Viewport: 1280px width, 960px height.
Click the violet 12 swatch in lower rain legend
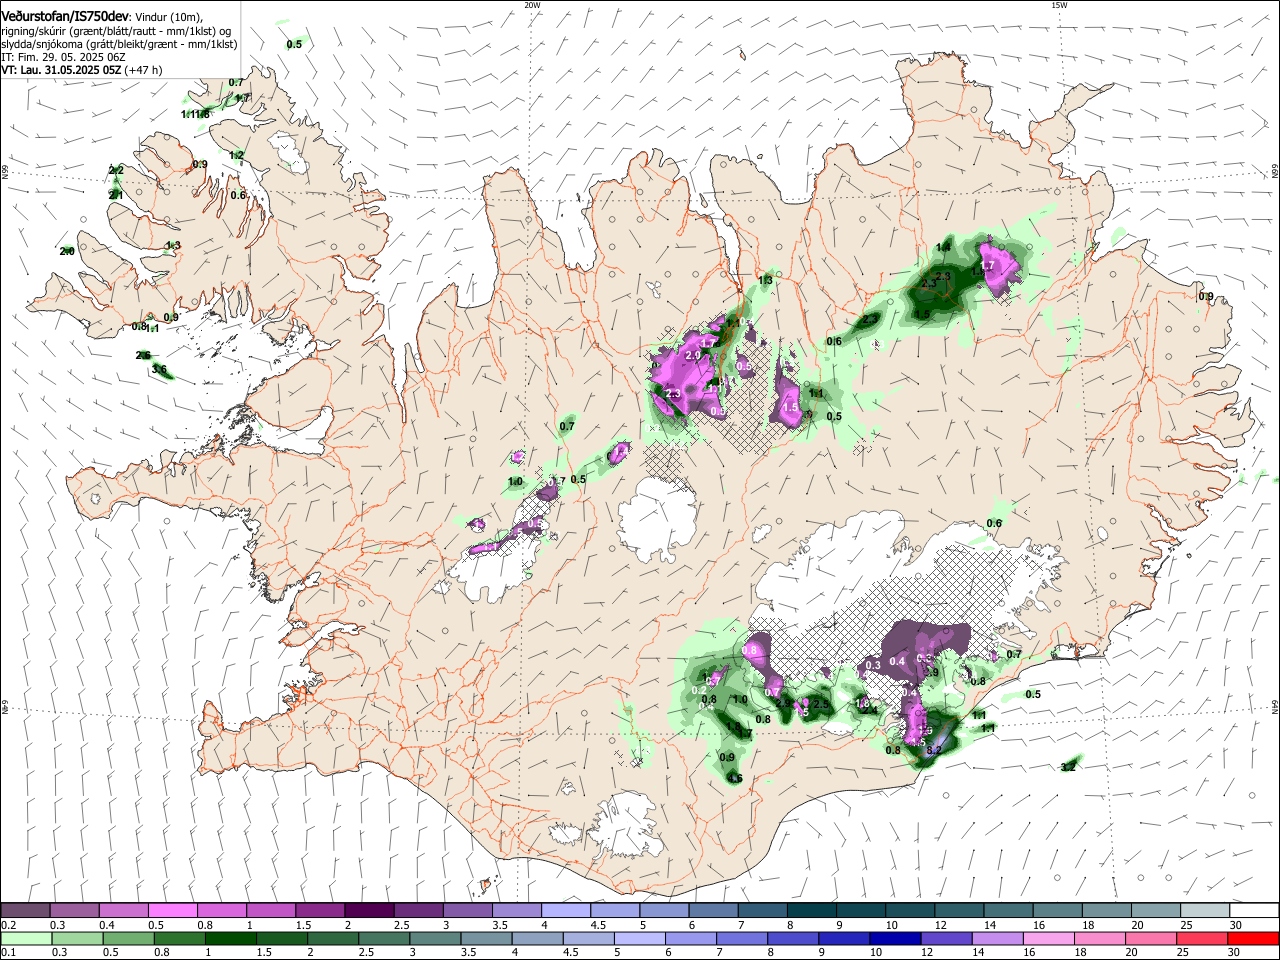946,939
